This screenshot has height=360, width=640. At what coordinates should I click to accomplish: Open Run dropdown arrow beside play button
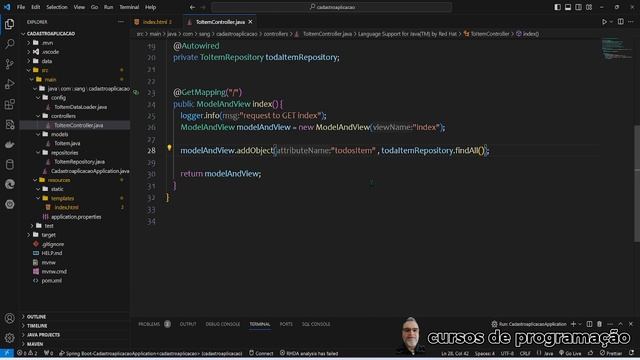click(x=611, y=22)
